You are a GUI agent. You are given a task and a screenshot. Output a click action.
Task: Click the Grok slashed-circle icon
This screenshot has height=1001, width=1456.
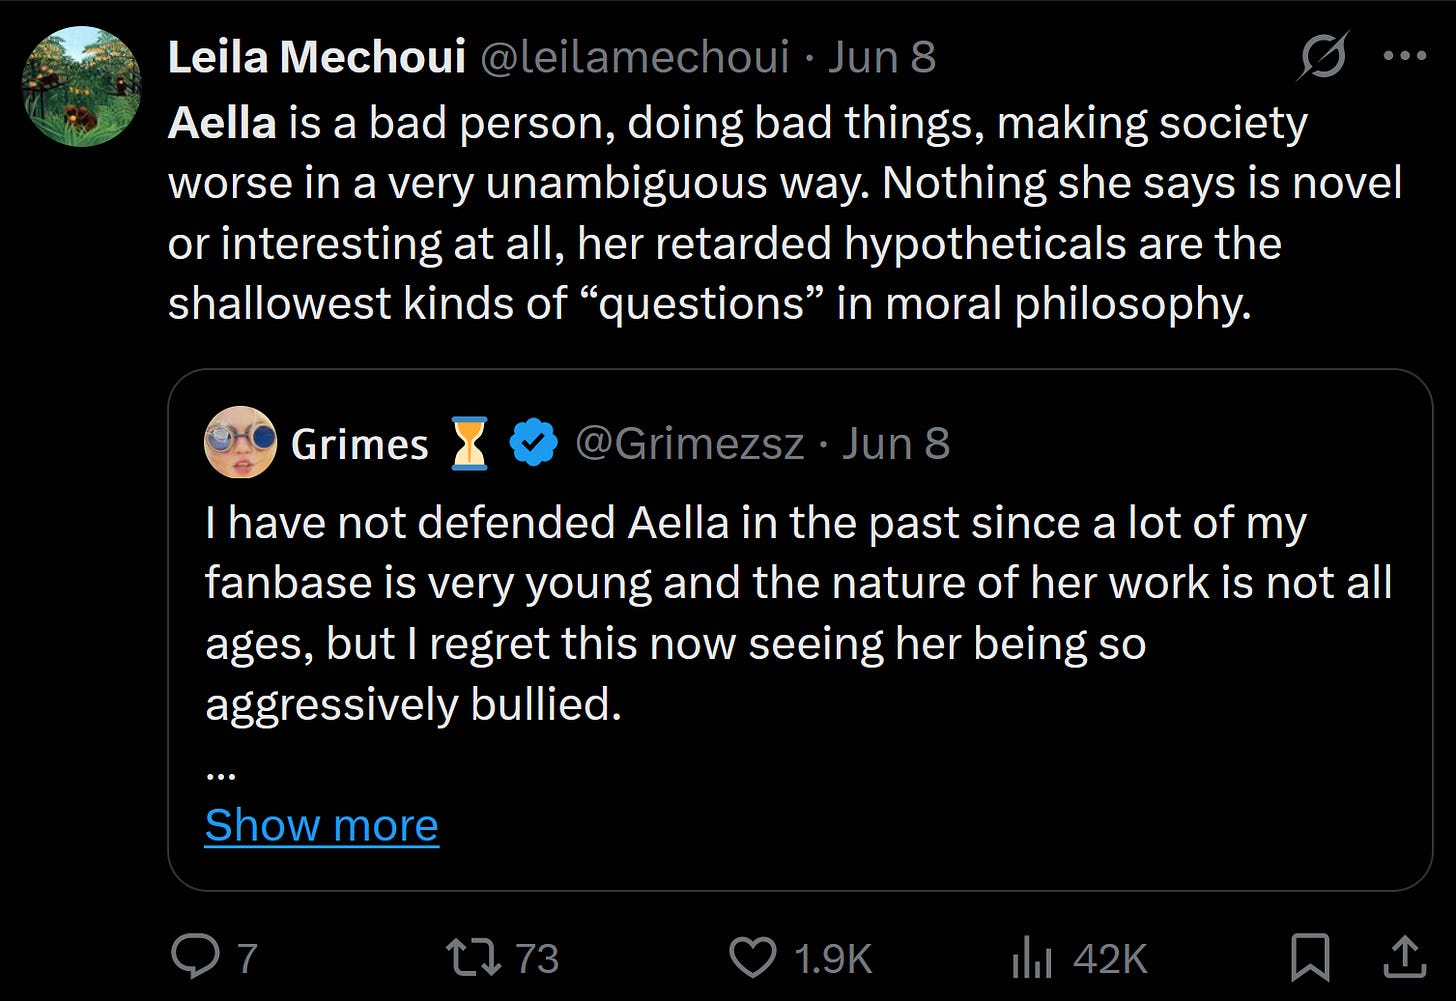pos(1322,56)
